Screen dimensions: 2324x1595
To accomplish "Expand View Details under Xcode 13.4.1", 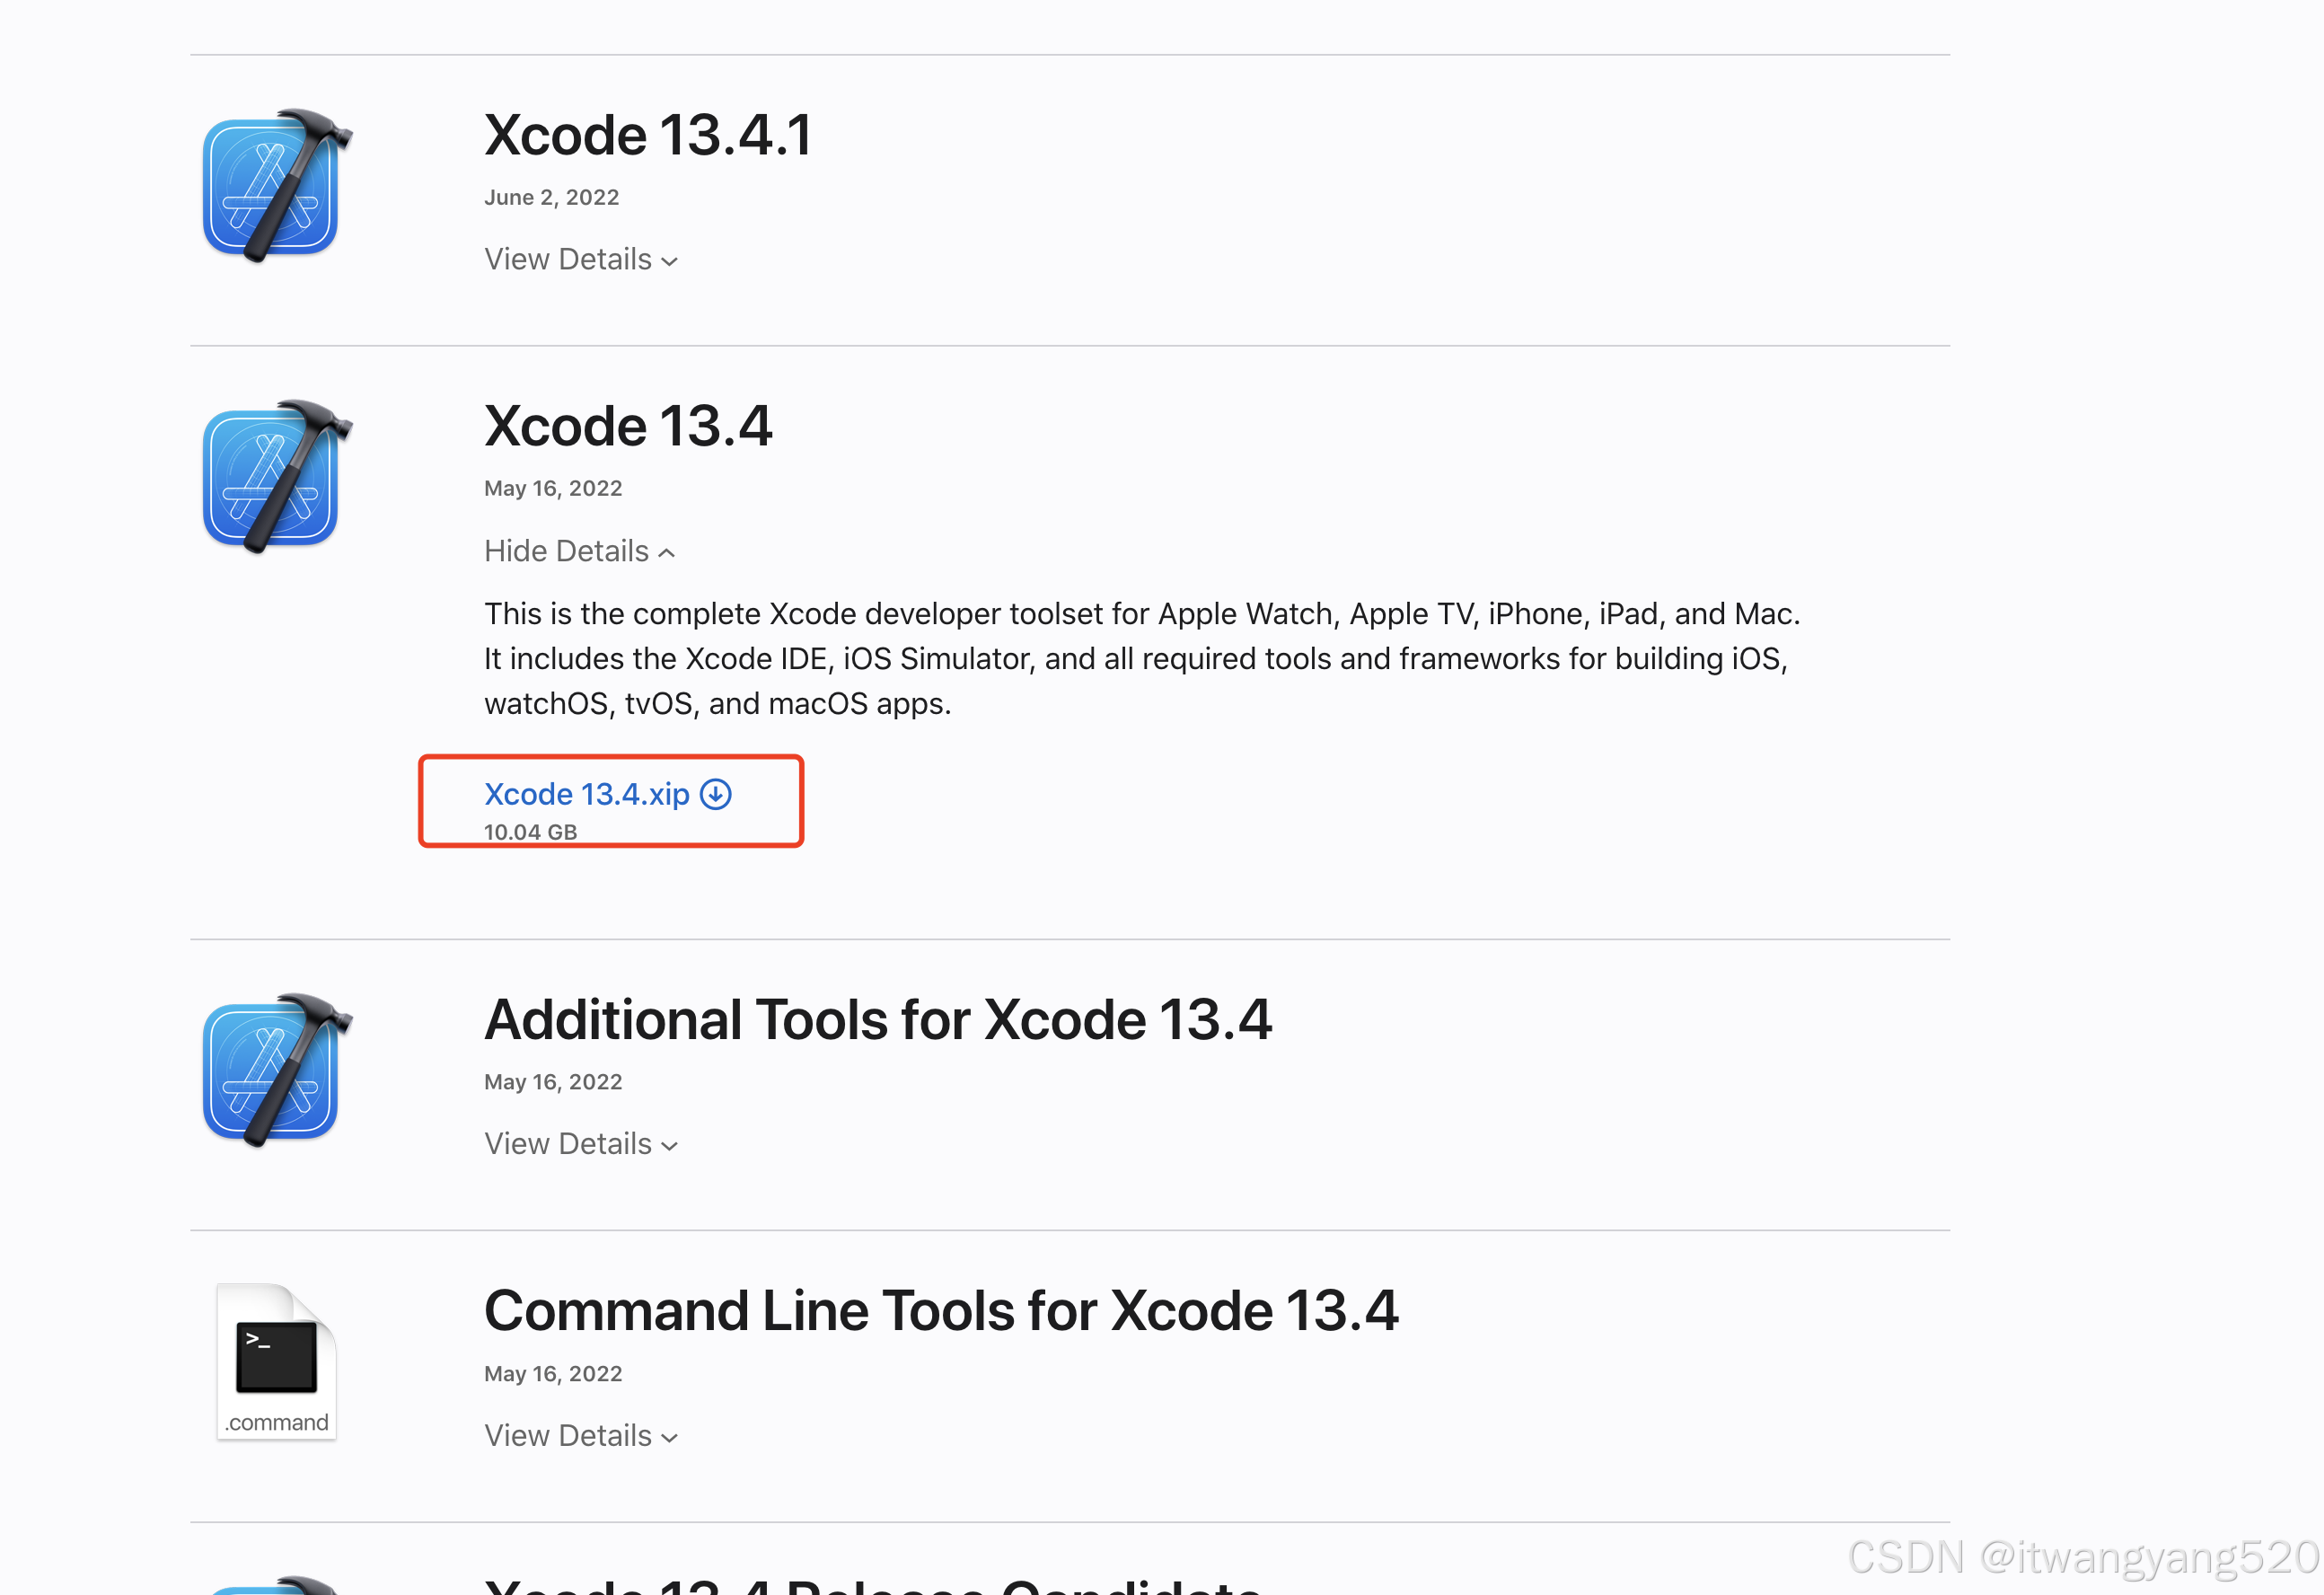I will pos(581,259).
